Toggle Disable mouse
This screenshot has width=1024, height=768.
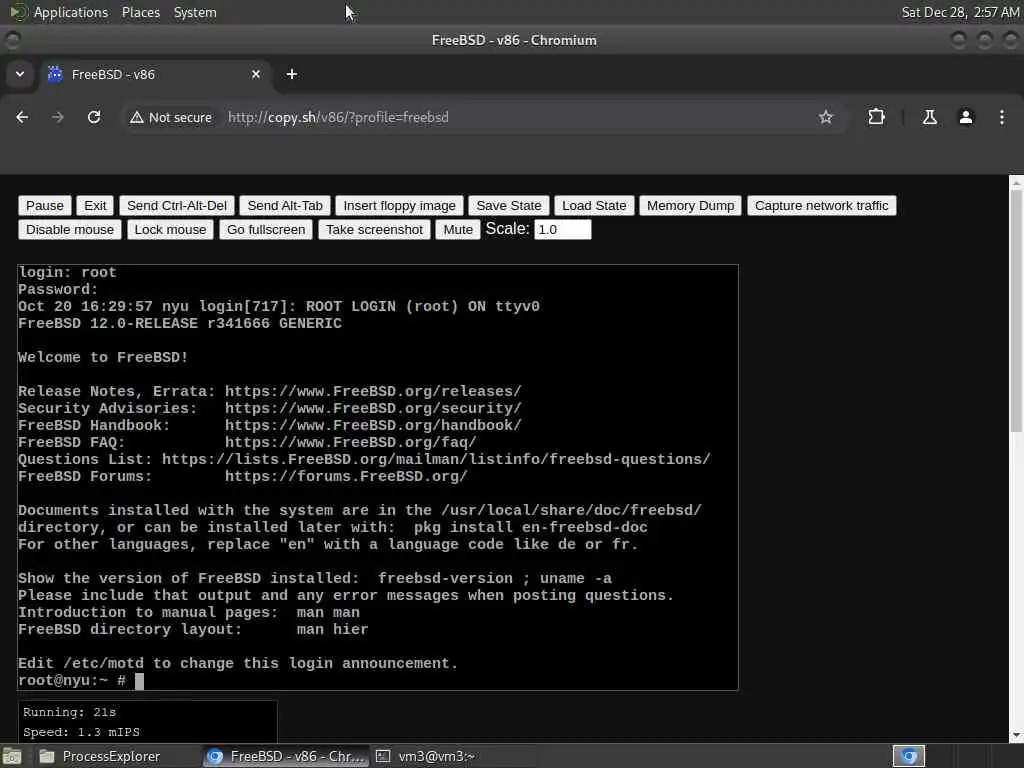coord(70,230)
